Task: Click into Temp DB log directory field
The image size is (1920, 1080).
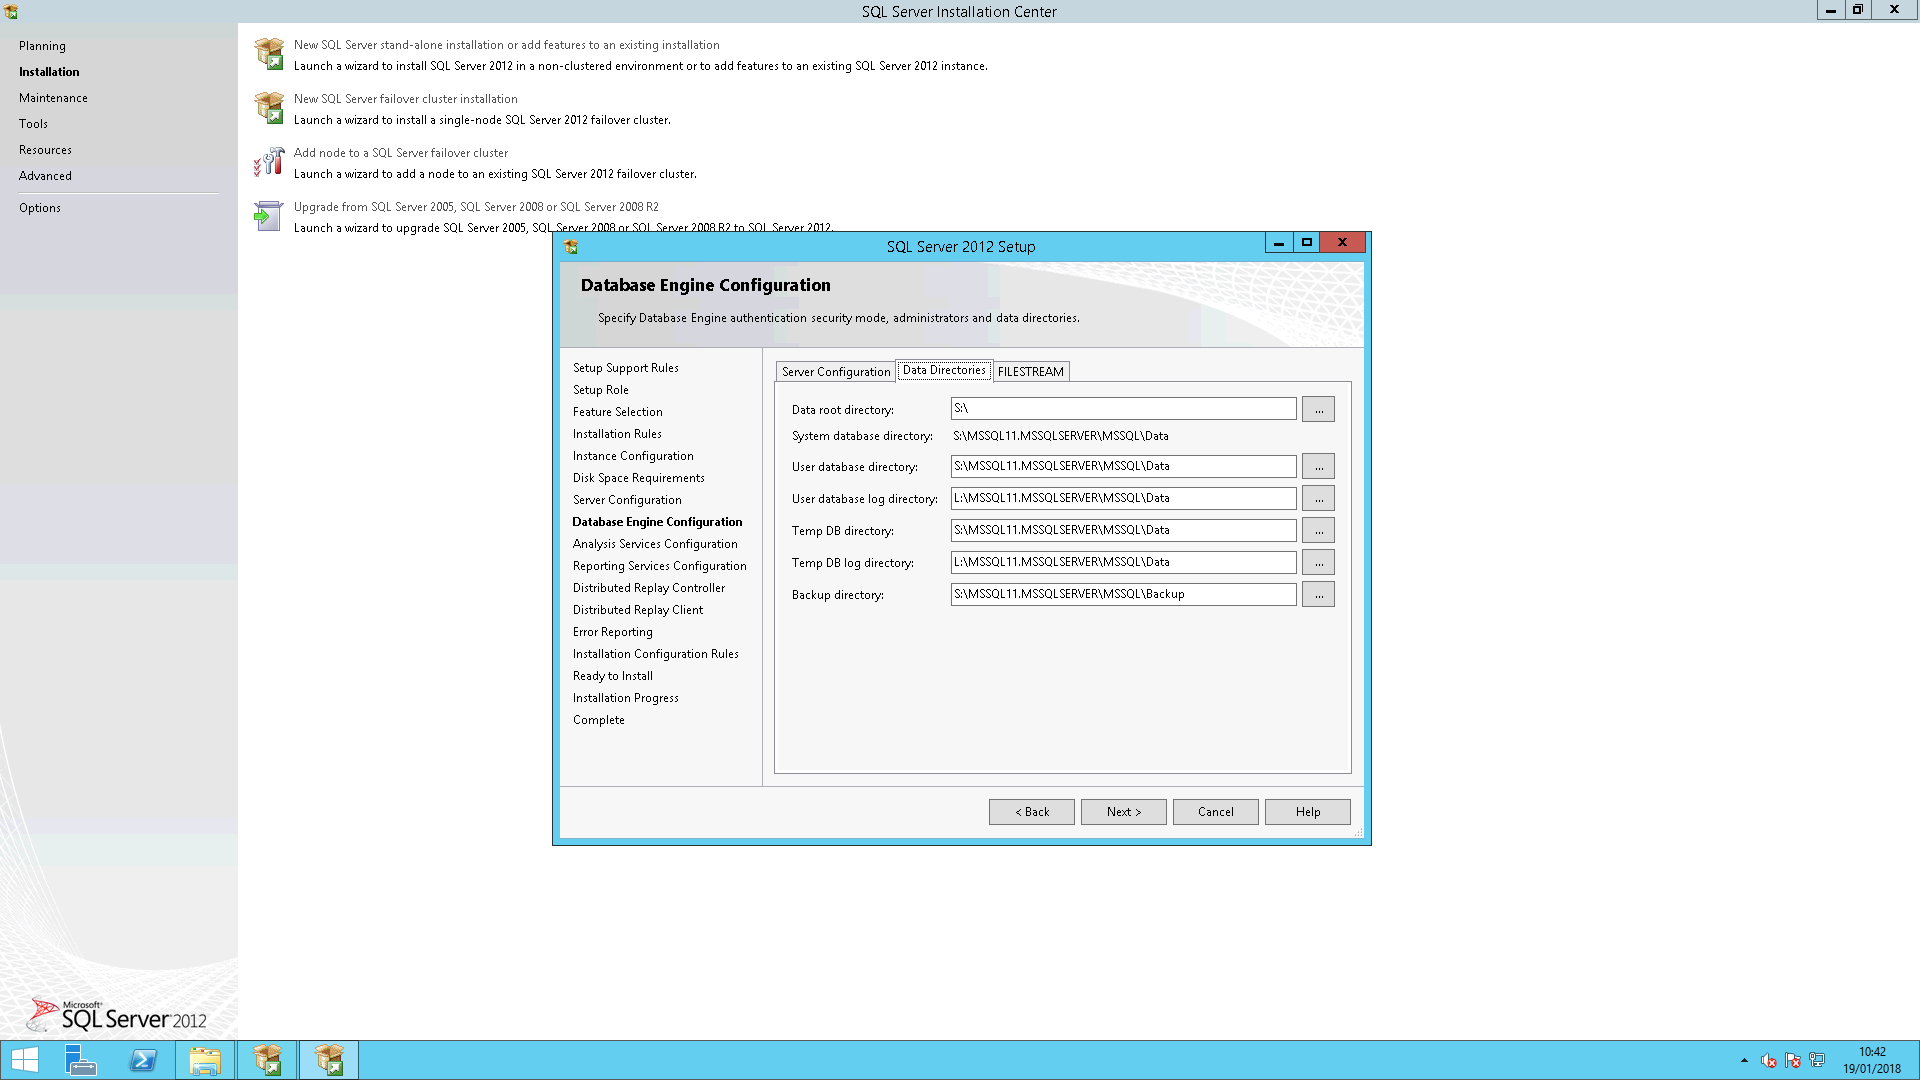Action: pyautogui.click(x=1123, y=562)
